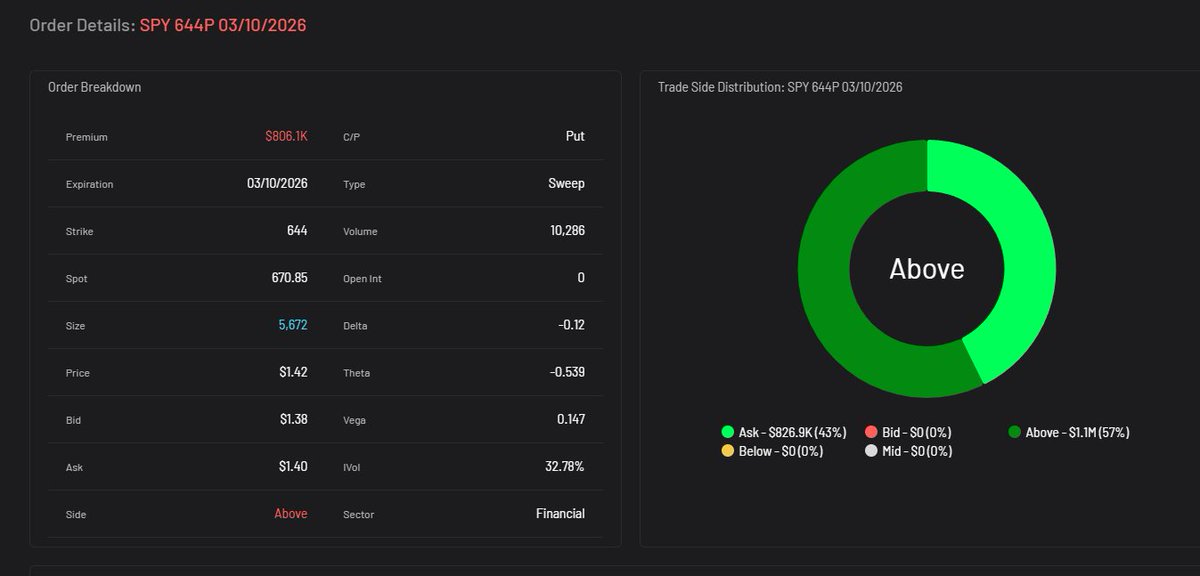Screen dimensions: 1200x576
Task: Select the sector value 'Financial'
Action: (560, 513)
